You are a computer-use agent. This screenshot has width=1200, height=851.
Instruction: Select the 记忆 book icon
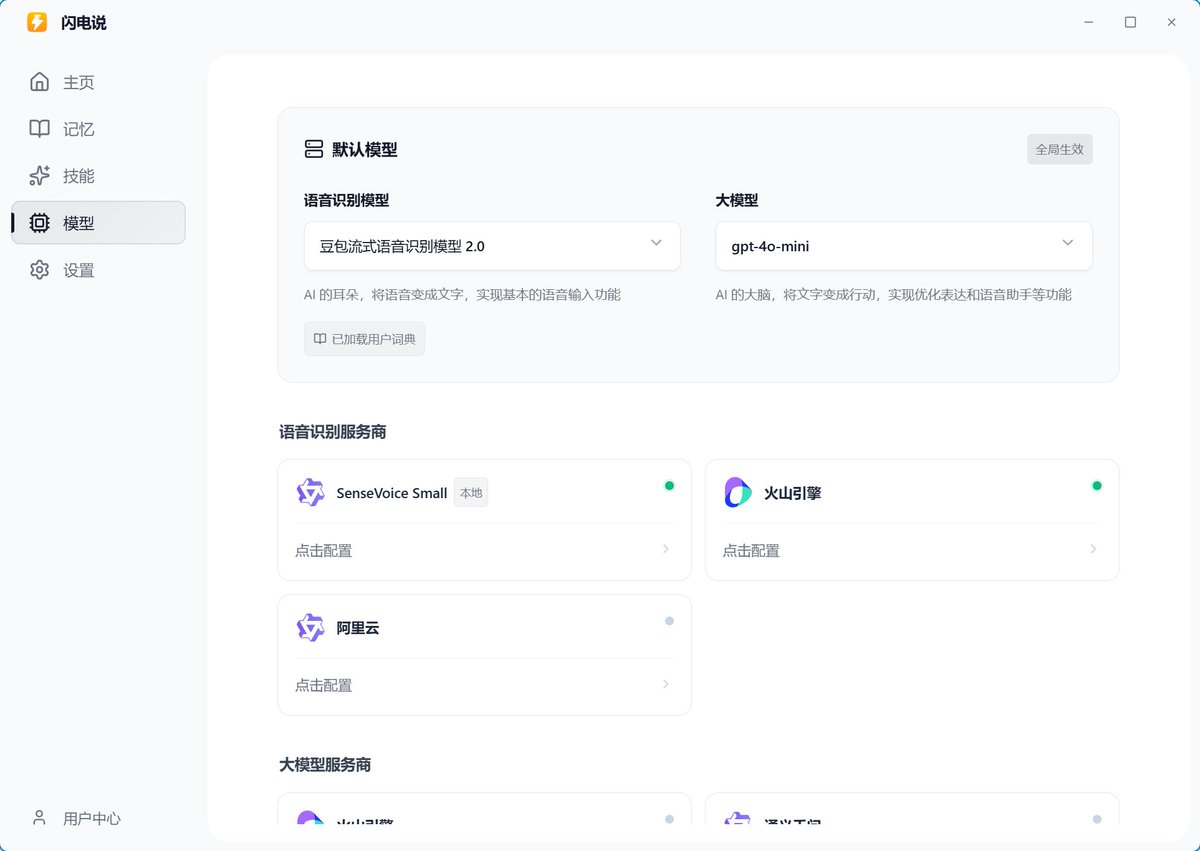[x=39, y=129]
